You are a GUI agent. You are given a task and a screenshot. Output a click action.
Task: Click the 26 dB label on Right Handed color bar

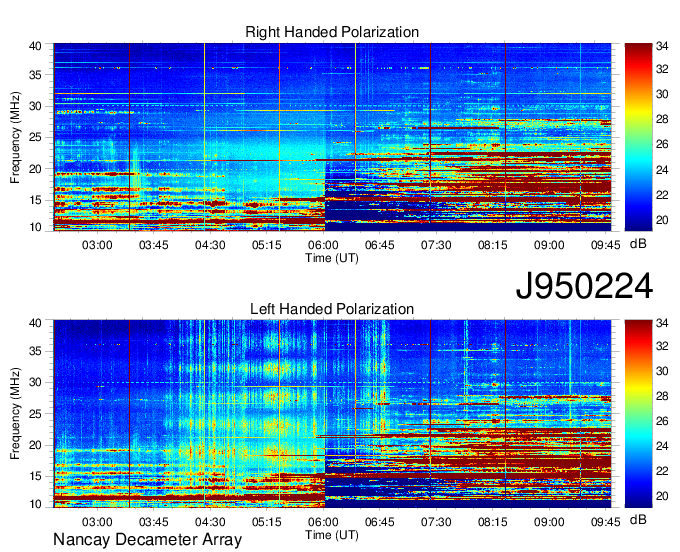(662, 144)
